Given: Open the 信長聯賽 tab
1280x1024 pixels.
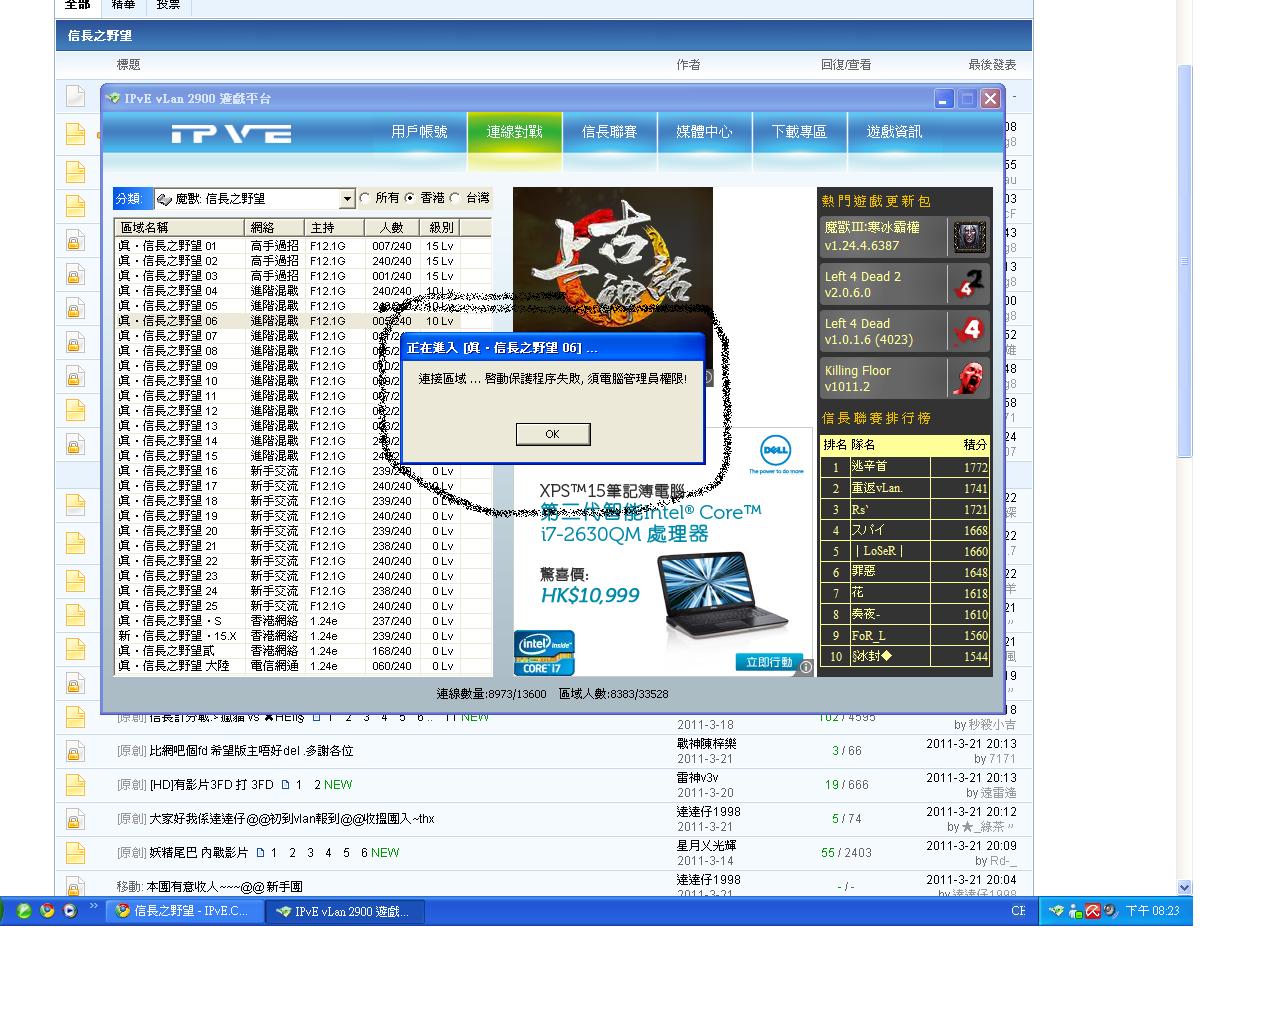Looking at the screenshot, I should [x=609, y=132].
